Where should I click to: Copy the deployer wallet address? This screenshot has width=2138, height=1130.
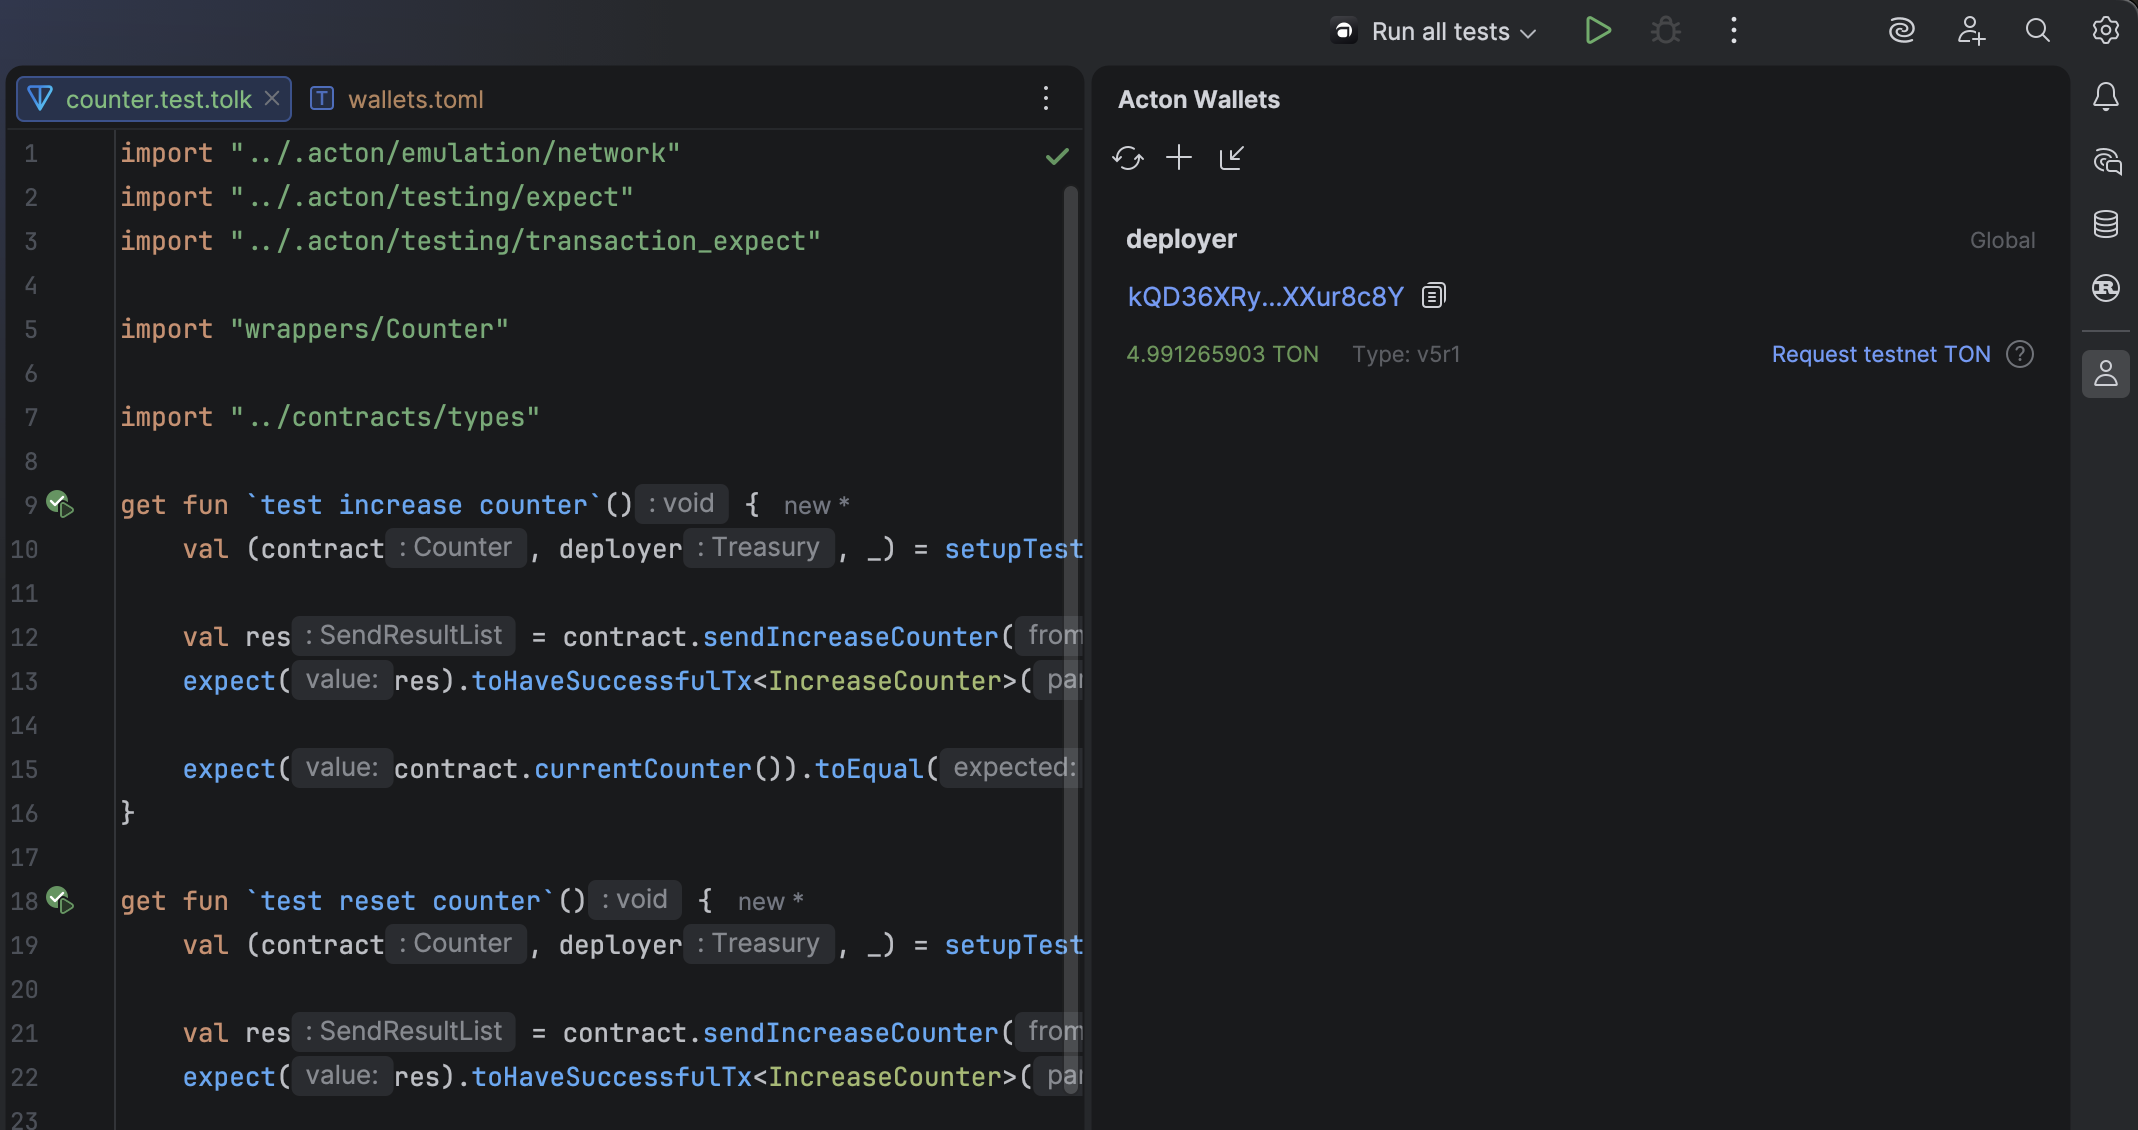(1433, 296)
